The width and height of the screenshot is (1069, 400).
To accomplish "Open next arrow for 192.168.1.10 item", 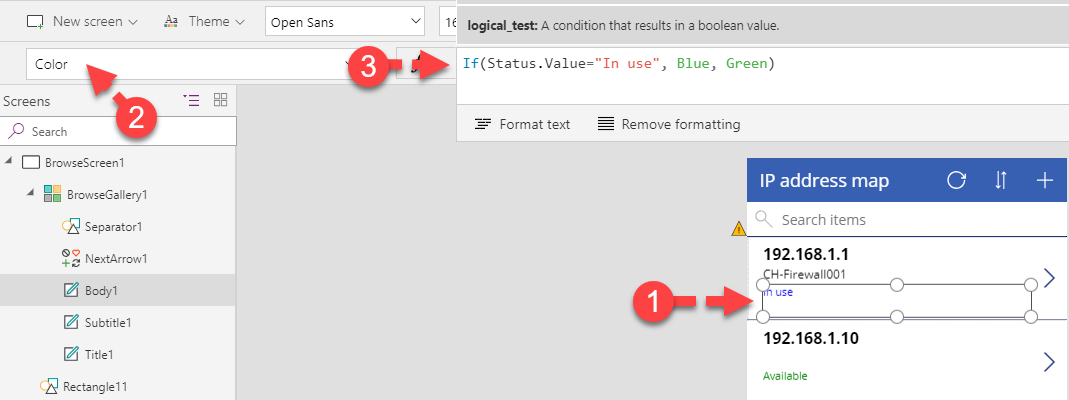I will click(x=1049, y=362).
